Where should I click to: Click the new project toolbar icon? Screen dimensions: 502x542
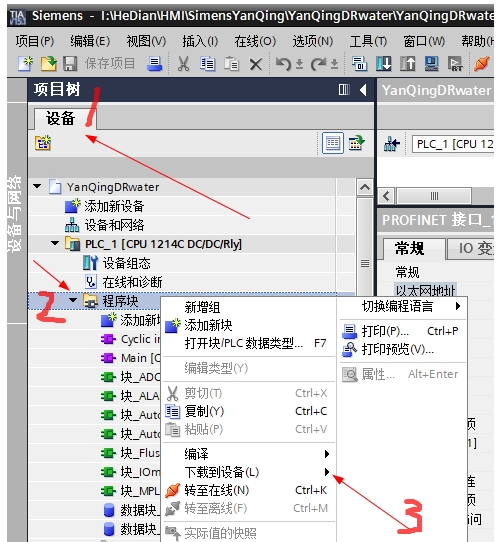click(25, 64)
